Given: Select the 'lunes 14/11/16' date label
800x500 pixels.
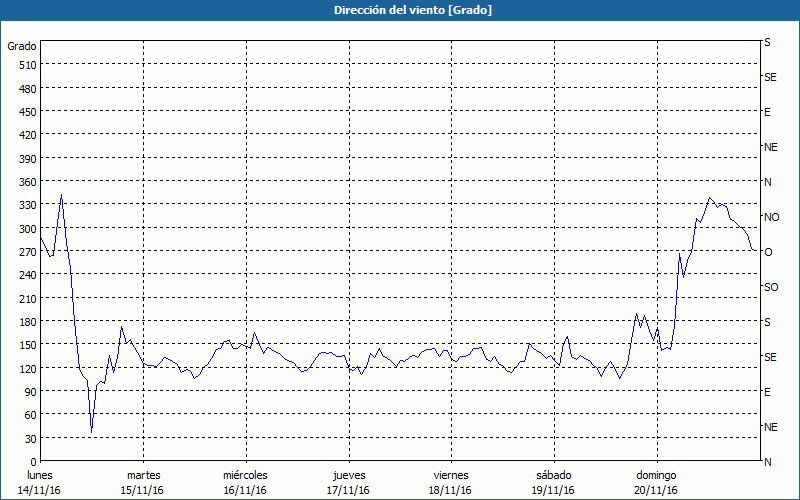Looking at the screenshot, I should [x=40, y=482].
